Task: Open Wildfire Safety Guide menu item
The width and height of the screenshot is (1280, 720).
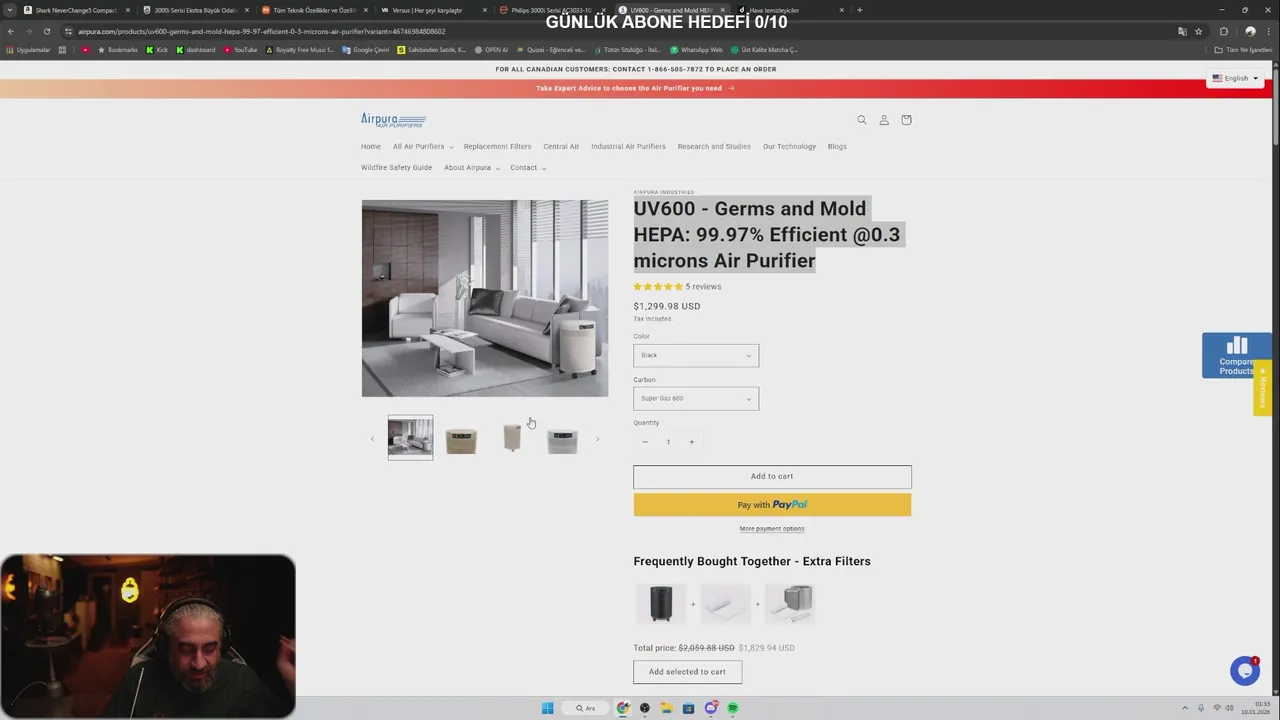Action: [x=396, y=168]
